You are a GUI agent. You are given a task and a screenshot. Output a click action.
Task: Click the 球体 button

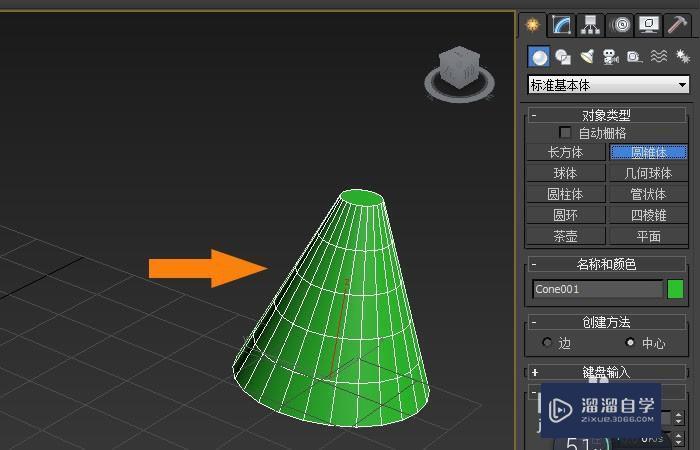click(x=566, y=173)
